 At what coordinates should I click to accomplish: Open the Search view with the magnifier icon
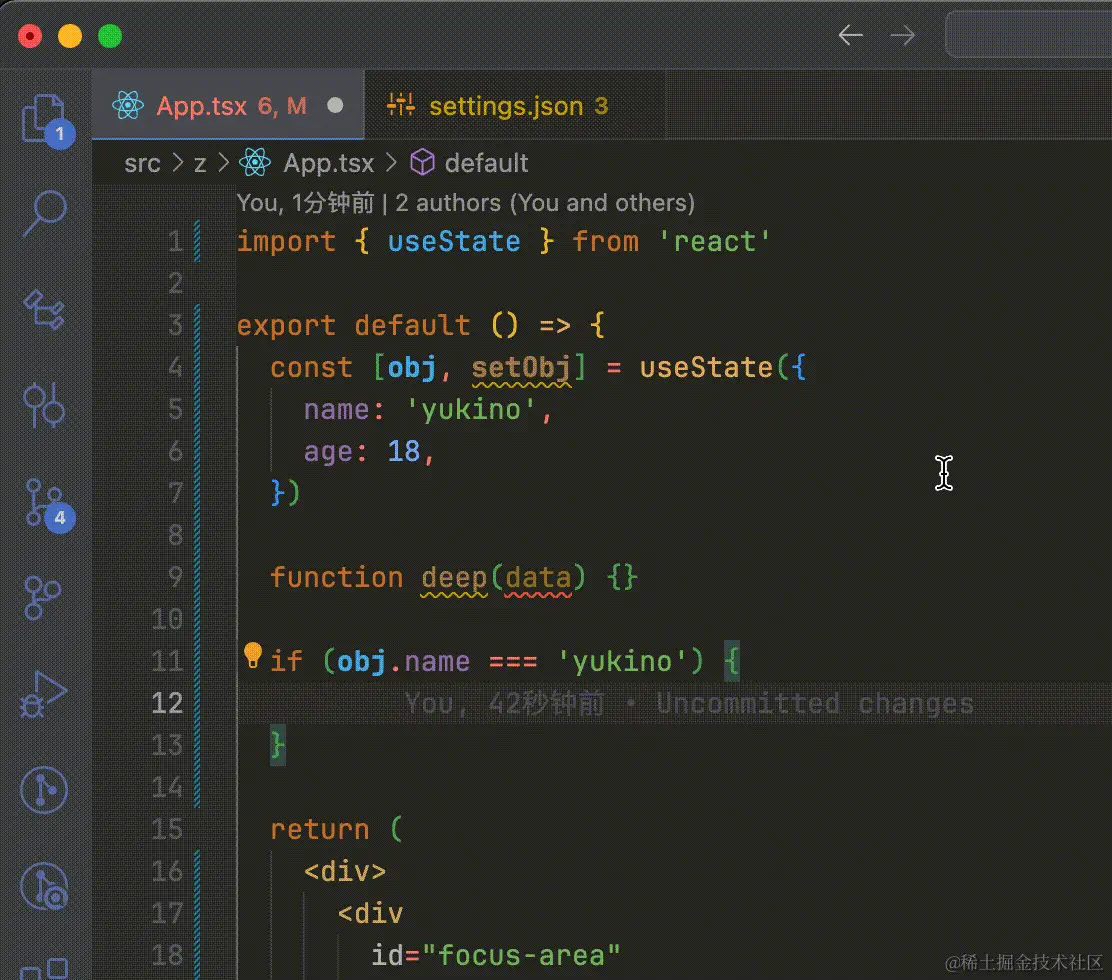click(45, 212)
